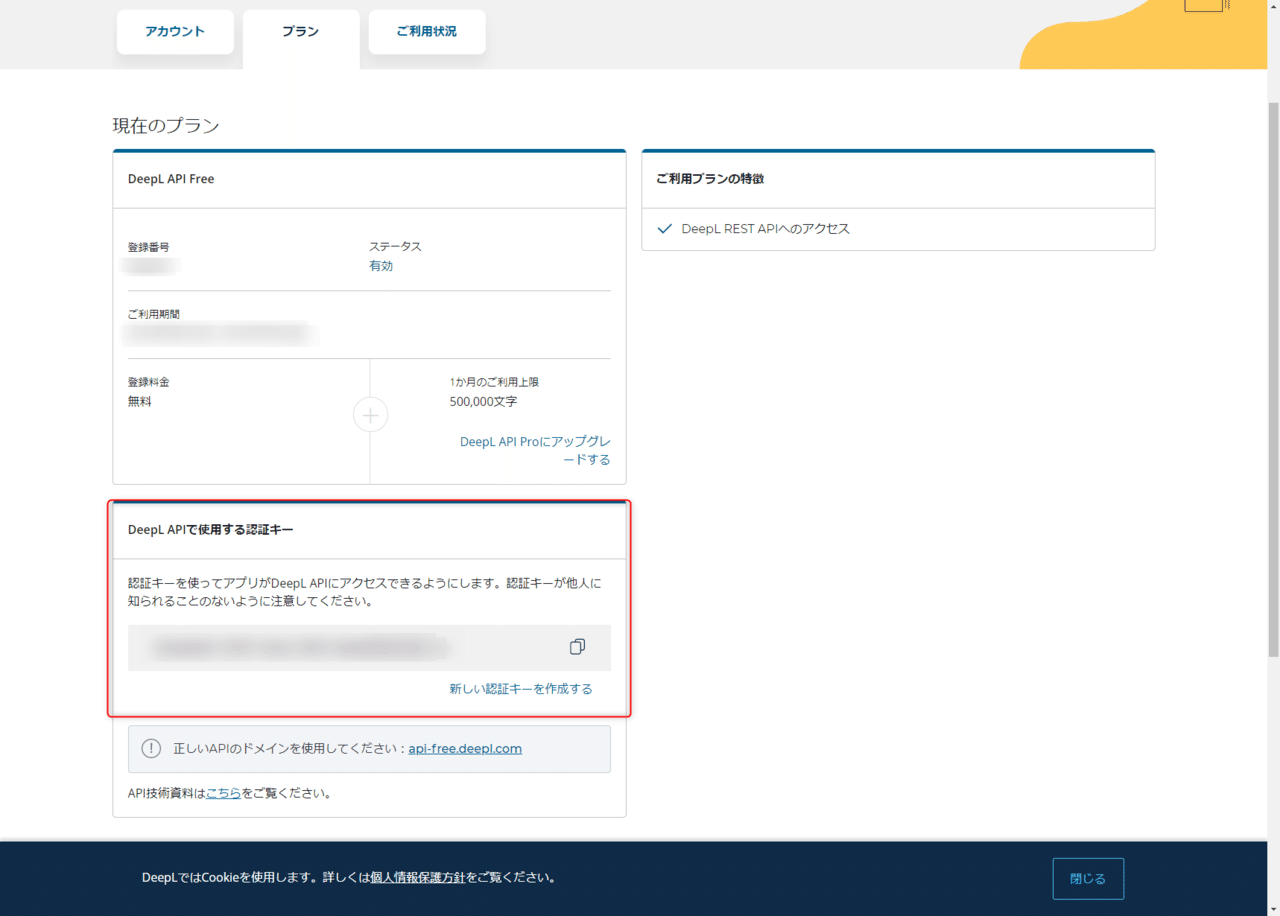Click the DeepL REST APIへのアクセス feature text
This screenshot has width=1280, height=916.
point(765,229)
